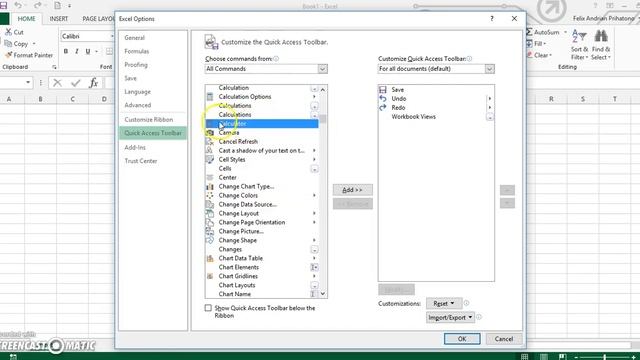
Task: Click the AutoSum button
Action: pyautogui.click(x=543, y=32)
